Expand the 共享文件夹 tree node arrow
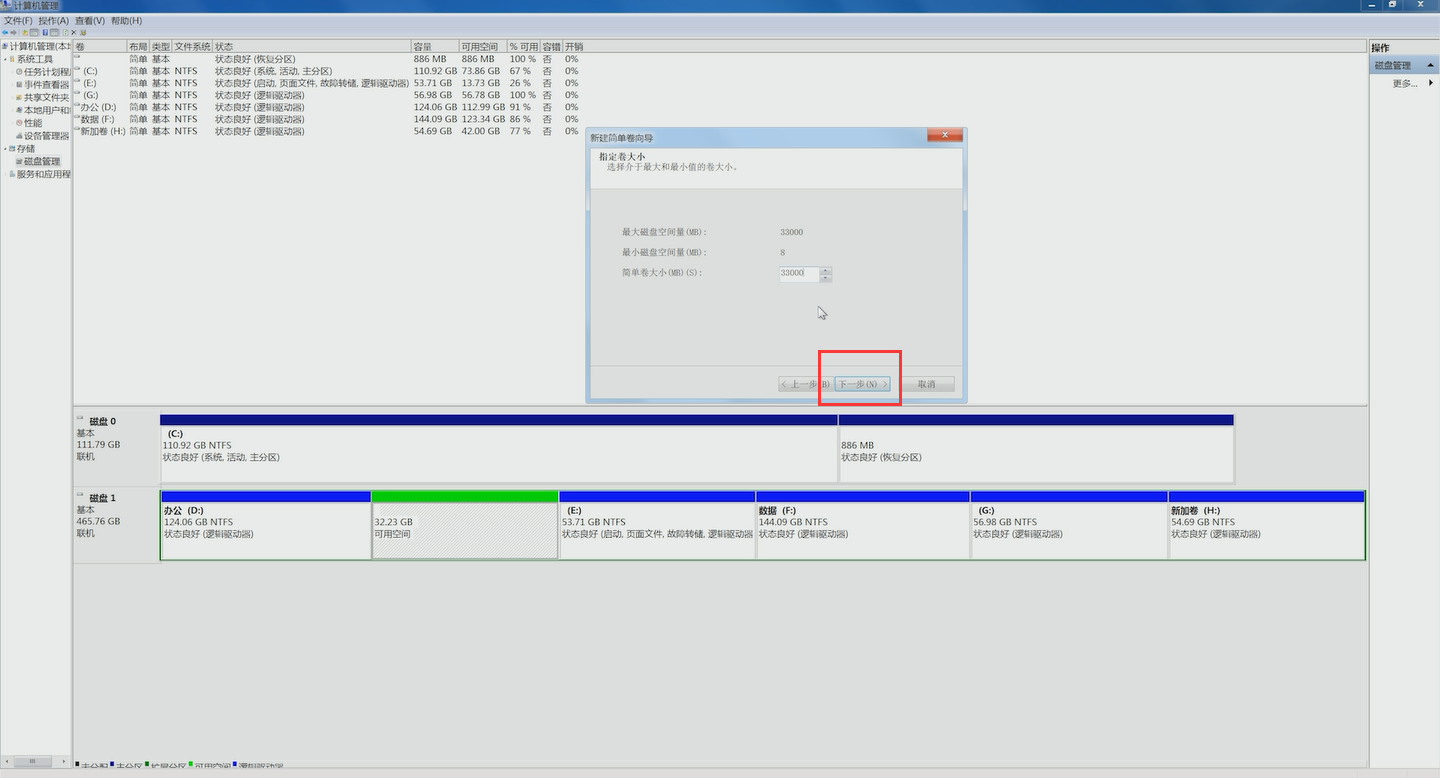The image size is (1440, 778). [12, 97]
